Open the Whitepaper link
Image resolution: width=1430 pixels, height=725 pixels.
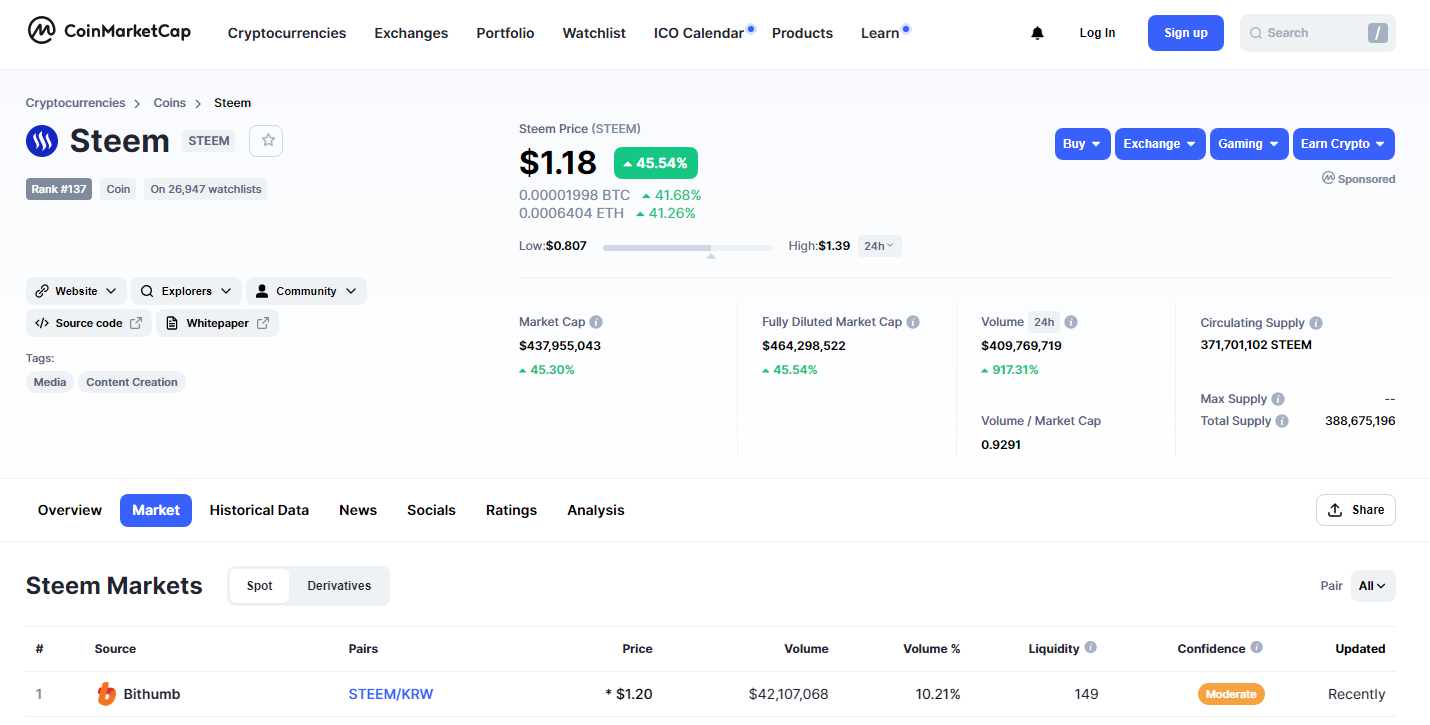217,323
